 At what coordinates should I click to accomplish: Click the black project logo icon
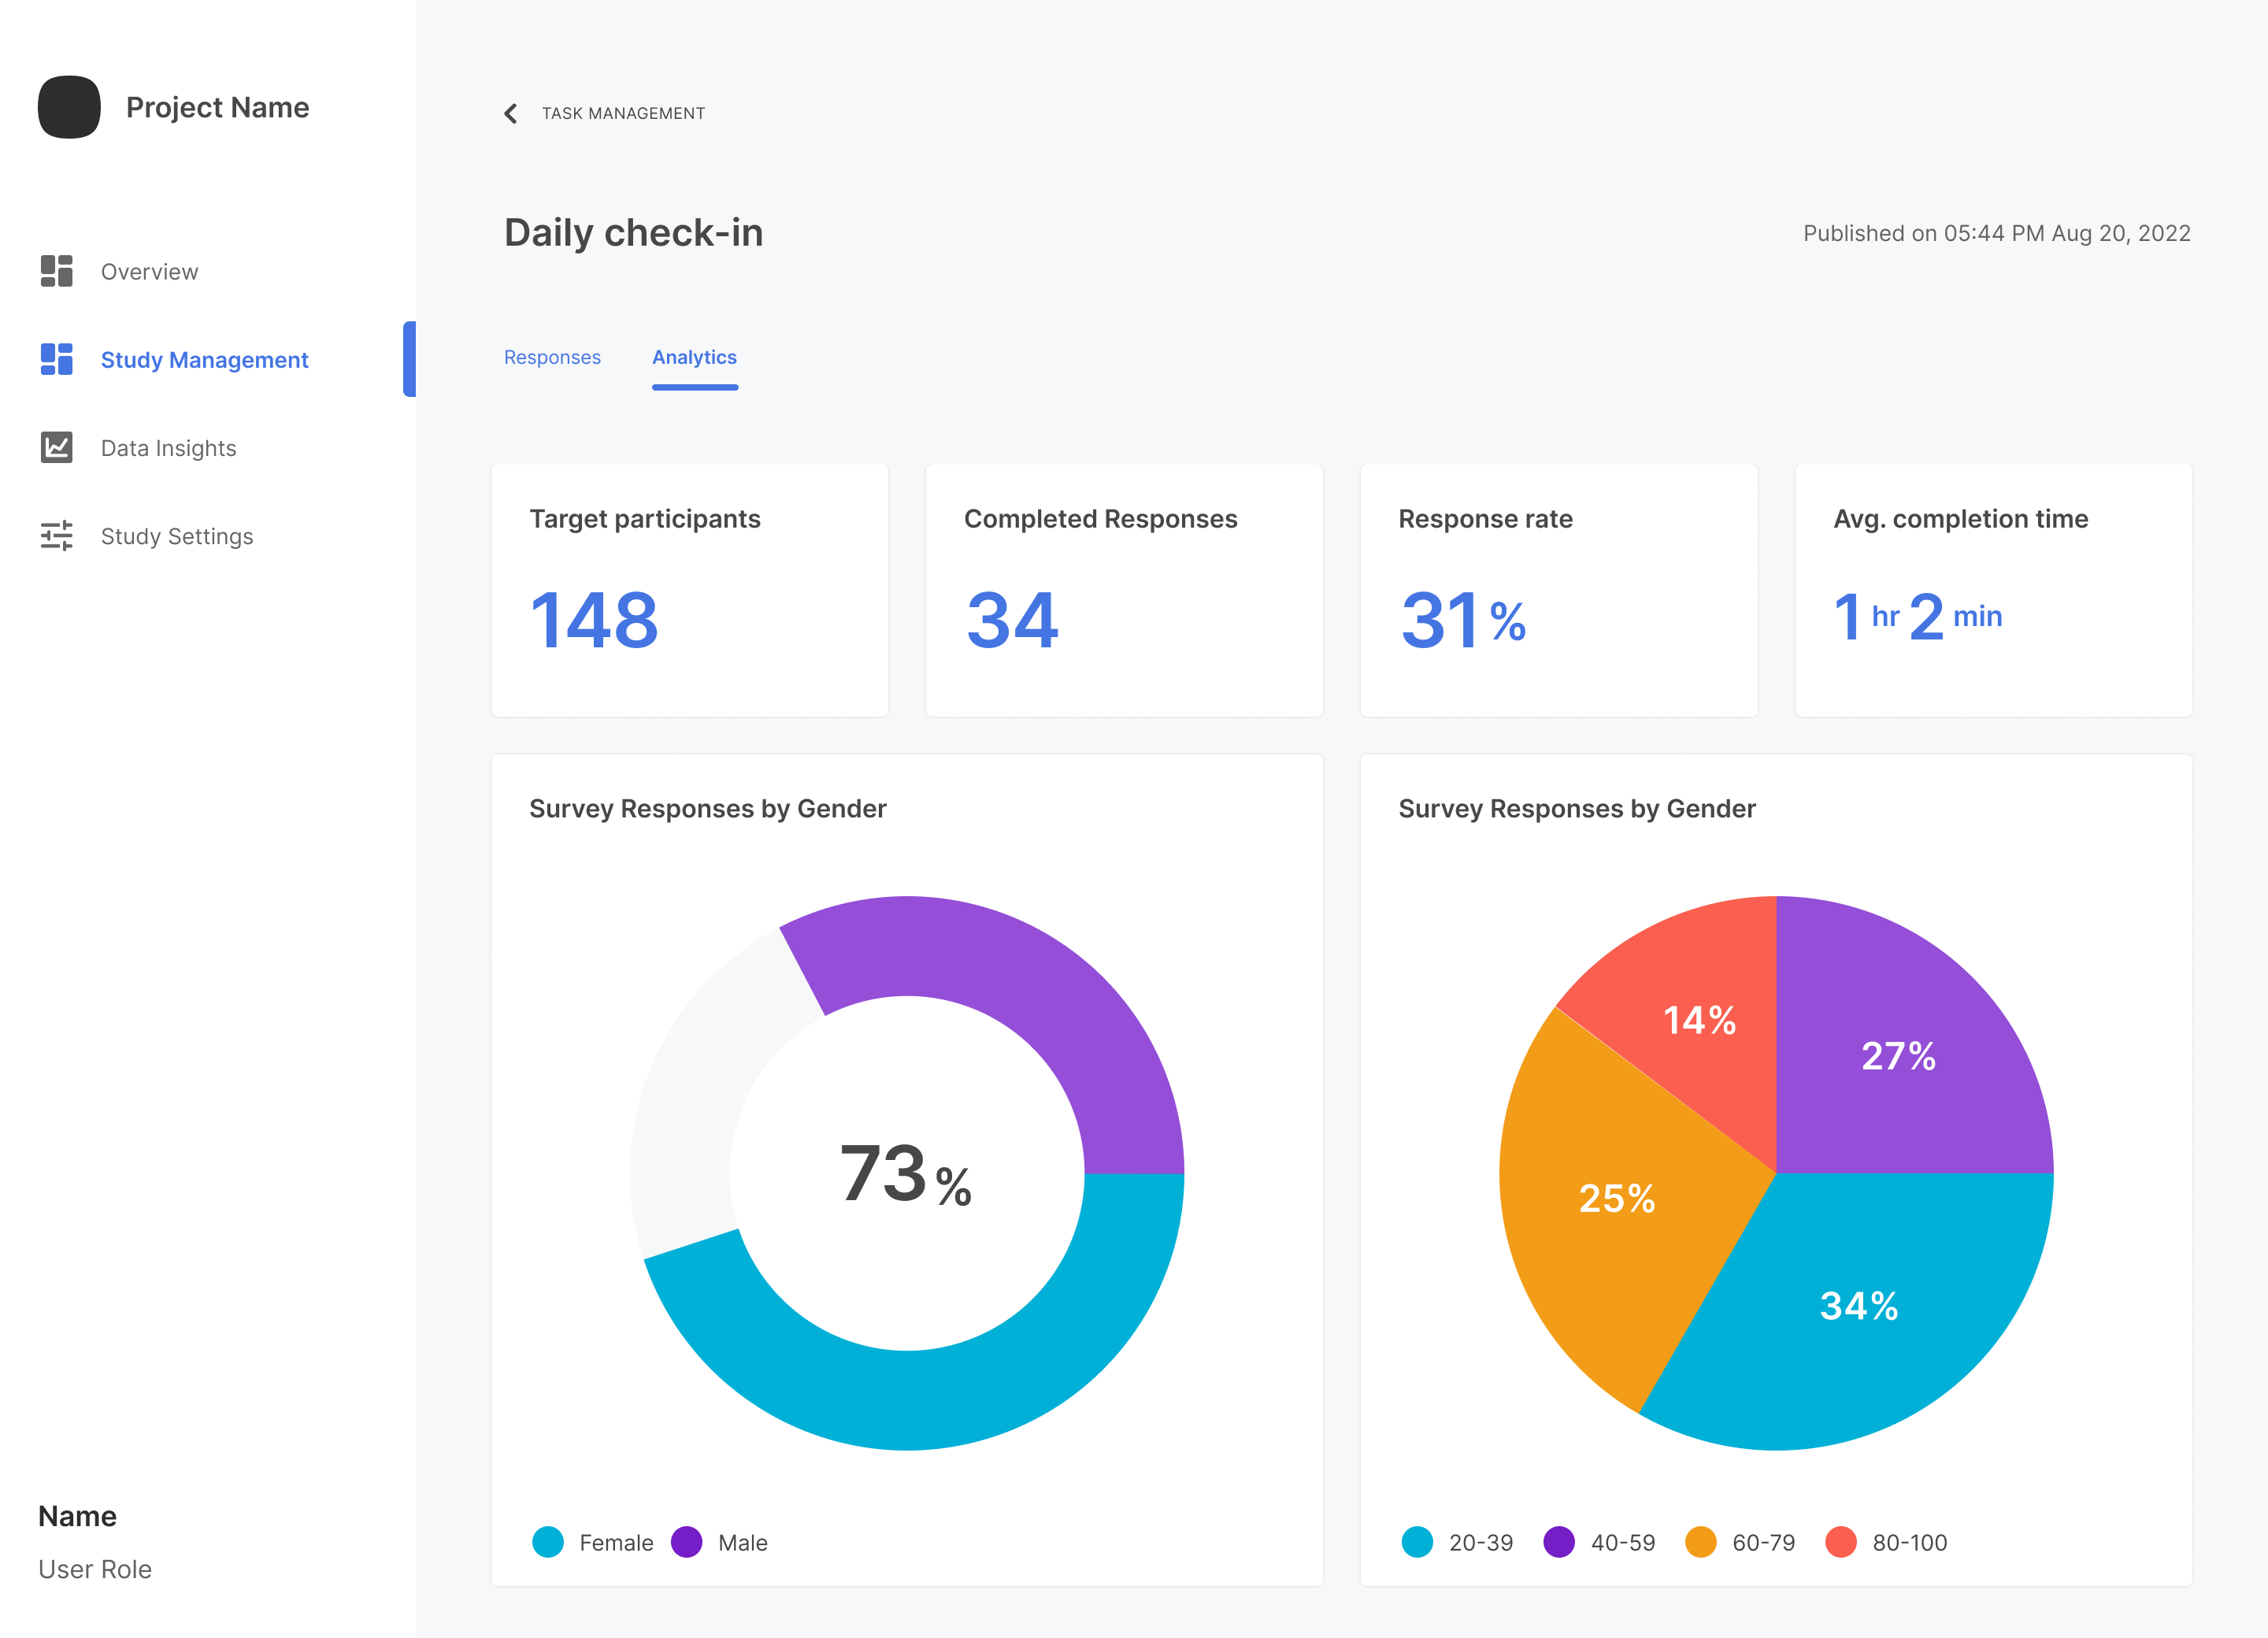[69, 107]
